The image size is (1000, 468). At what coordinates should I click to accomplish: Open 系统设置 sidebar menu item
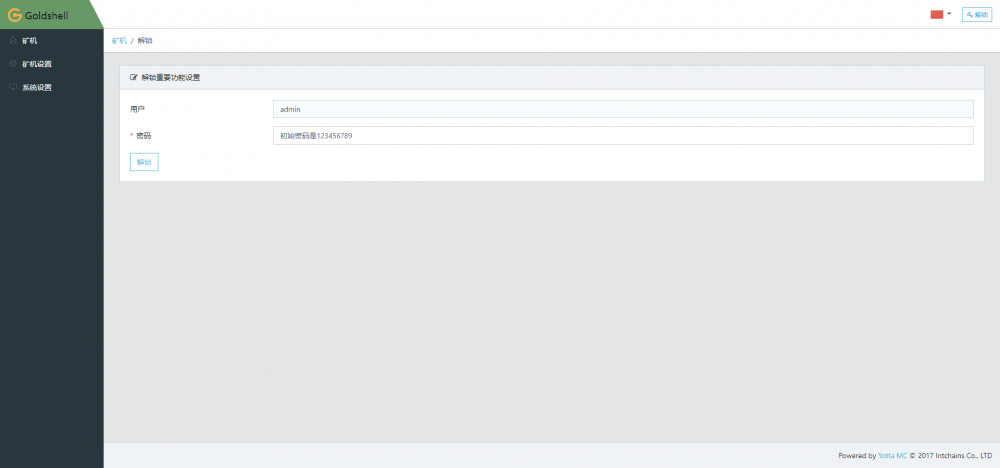click(x=52, y=87)
